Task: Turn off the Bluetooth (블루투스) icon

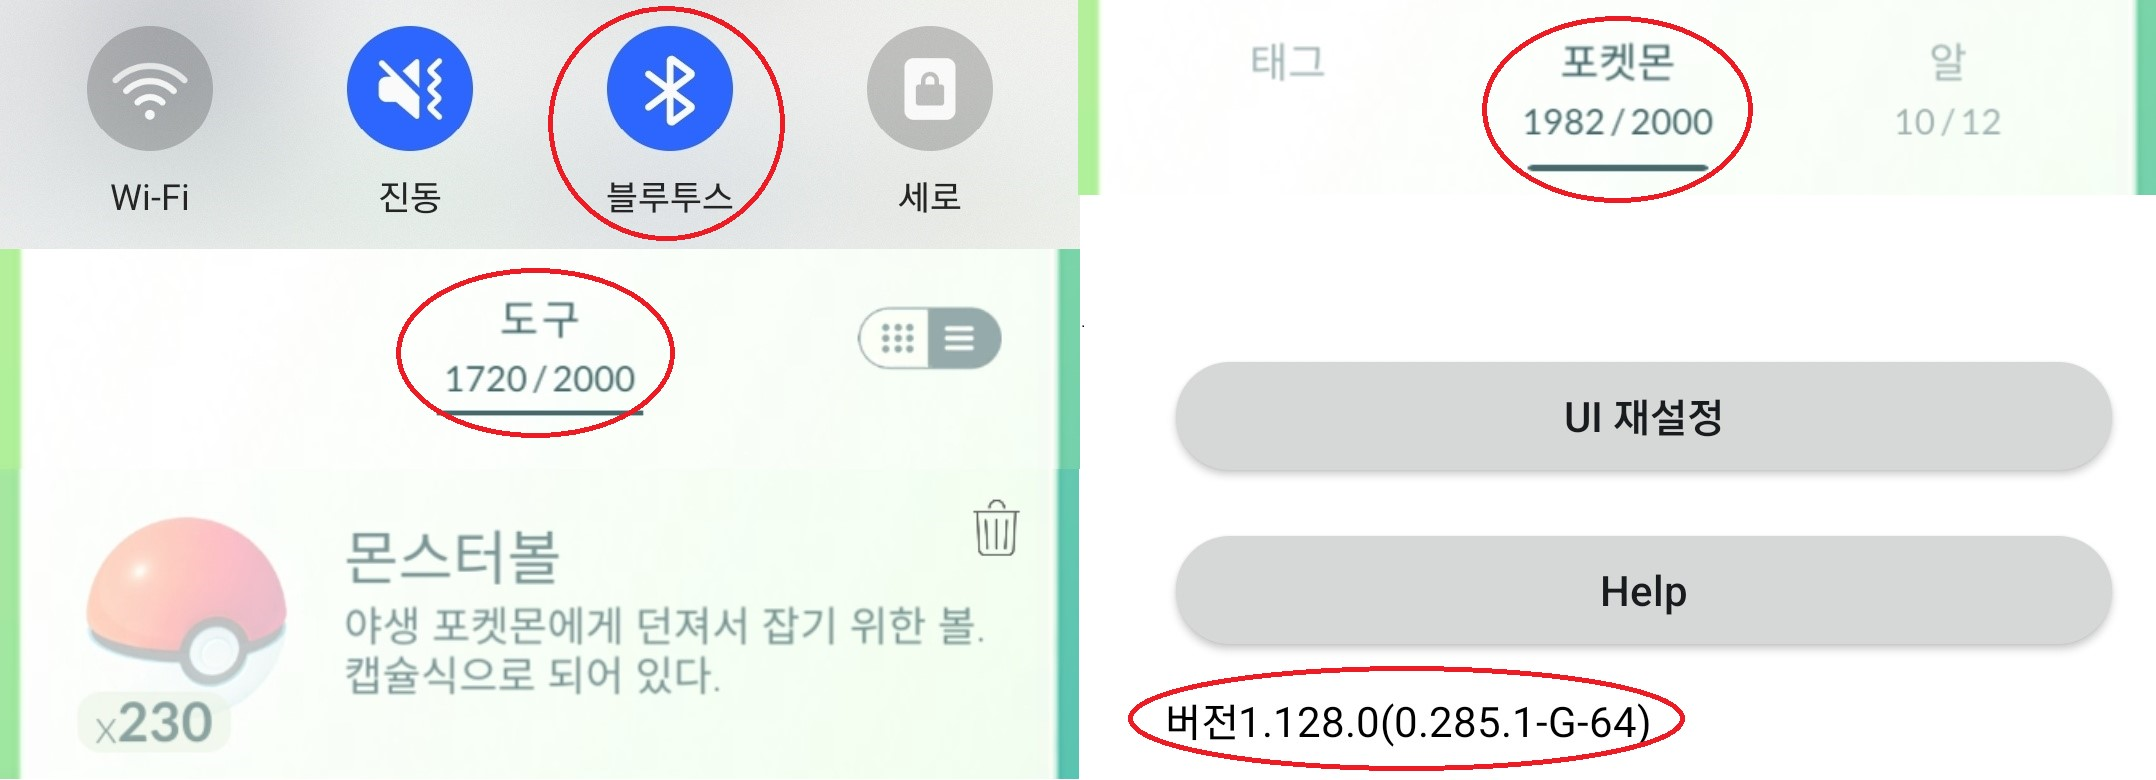Action: click(670, 88)
